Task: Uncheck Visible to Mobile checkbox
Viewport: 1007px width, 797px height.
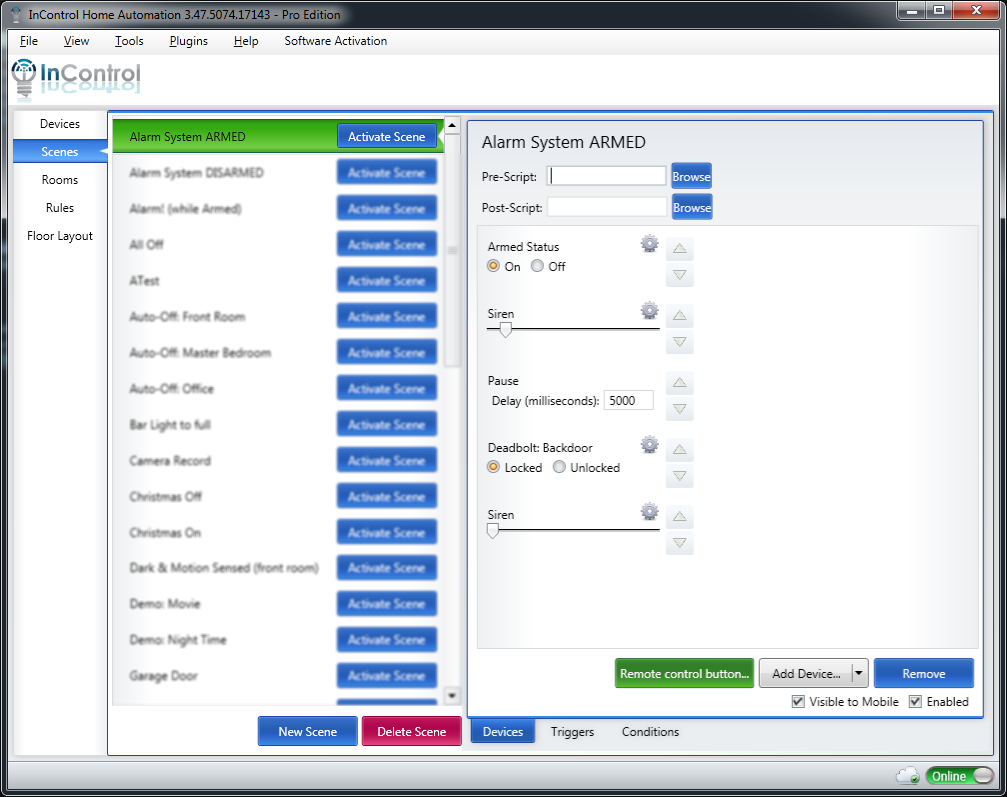Action: click(x=798, y=702)
